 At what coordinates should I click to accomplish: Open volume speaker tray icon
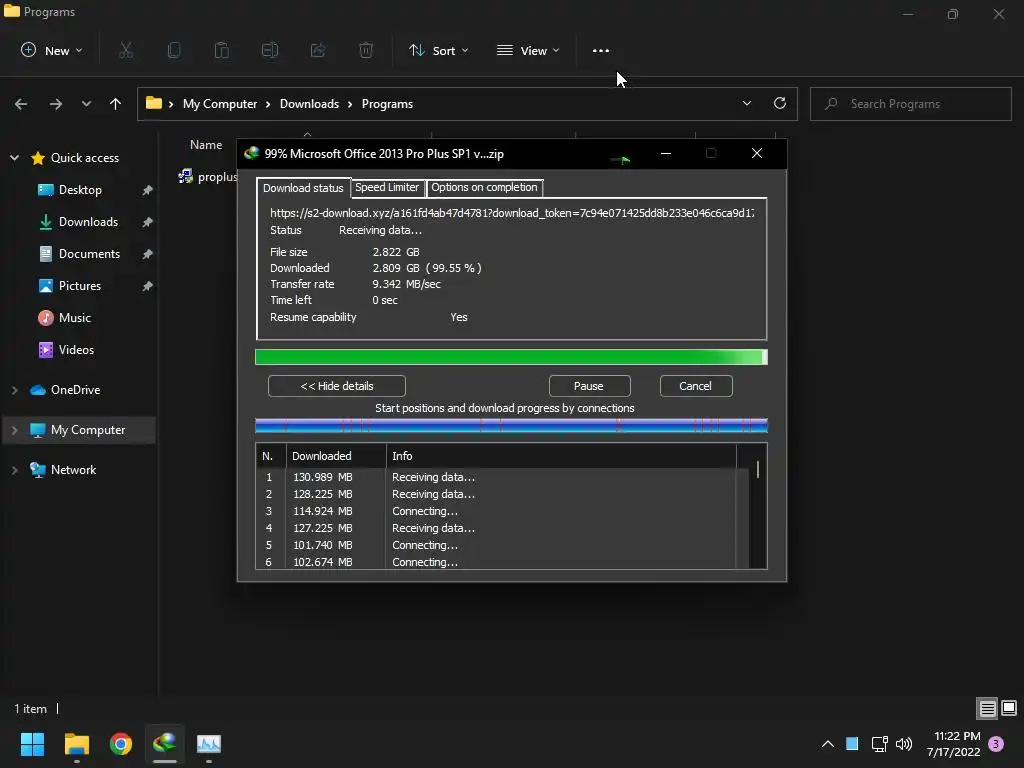904,744
